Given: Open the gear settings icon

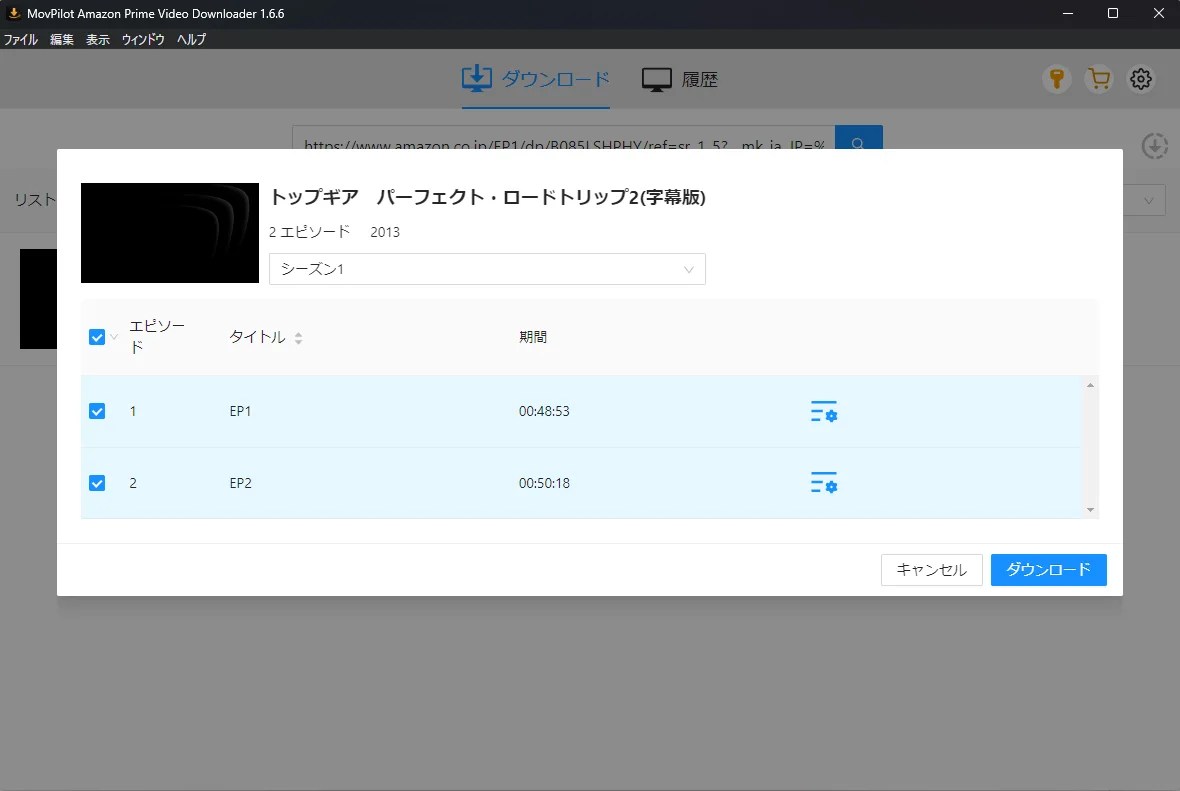Looking at the screenshot, I should point(1141,80).
